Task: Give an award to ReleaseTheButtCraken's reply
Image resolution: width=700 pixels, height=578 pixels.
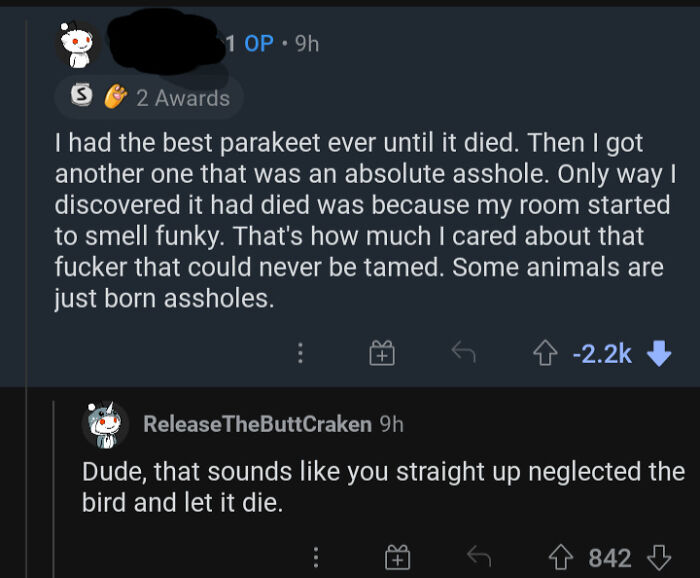Action: pos(397,557)
